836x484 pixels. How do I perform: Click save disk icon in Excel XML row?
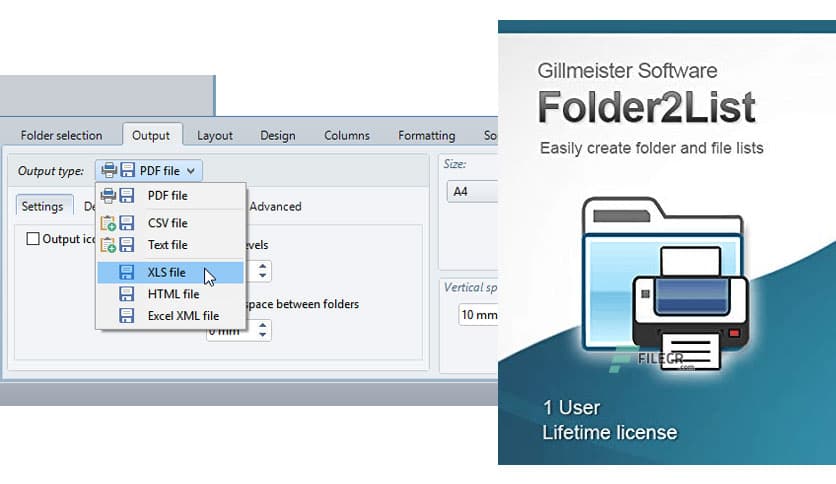[x=127, y=316]
